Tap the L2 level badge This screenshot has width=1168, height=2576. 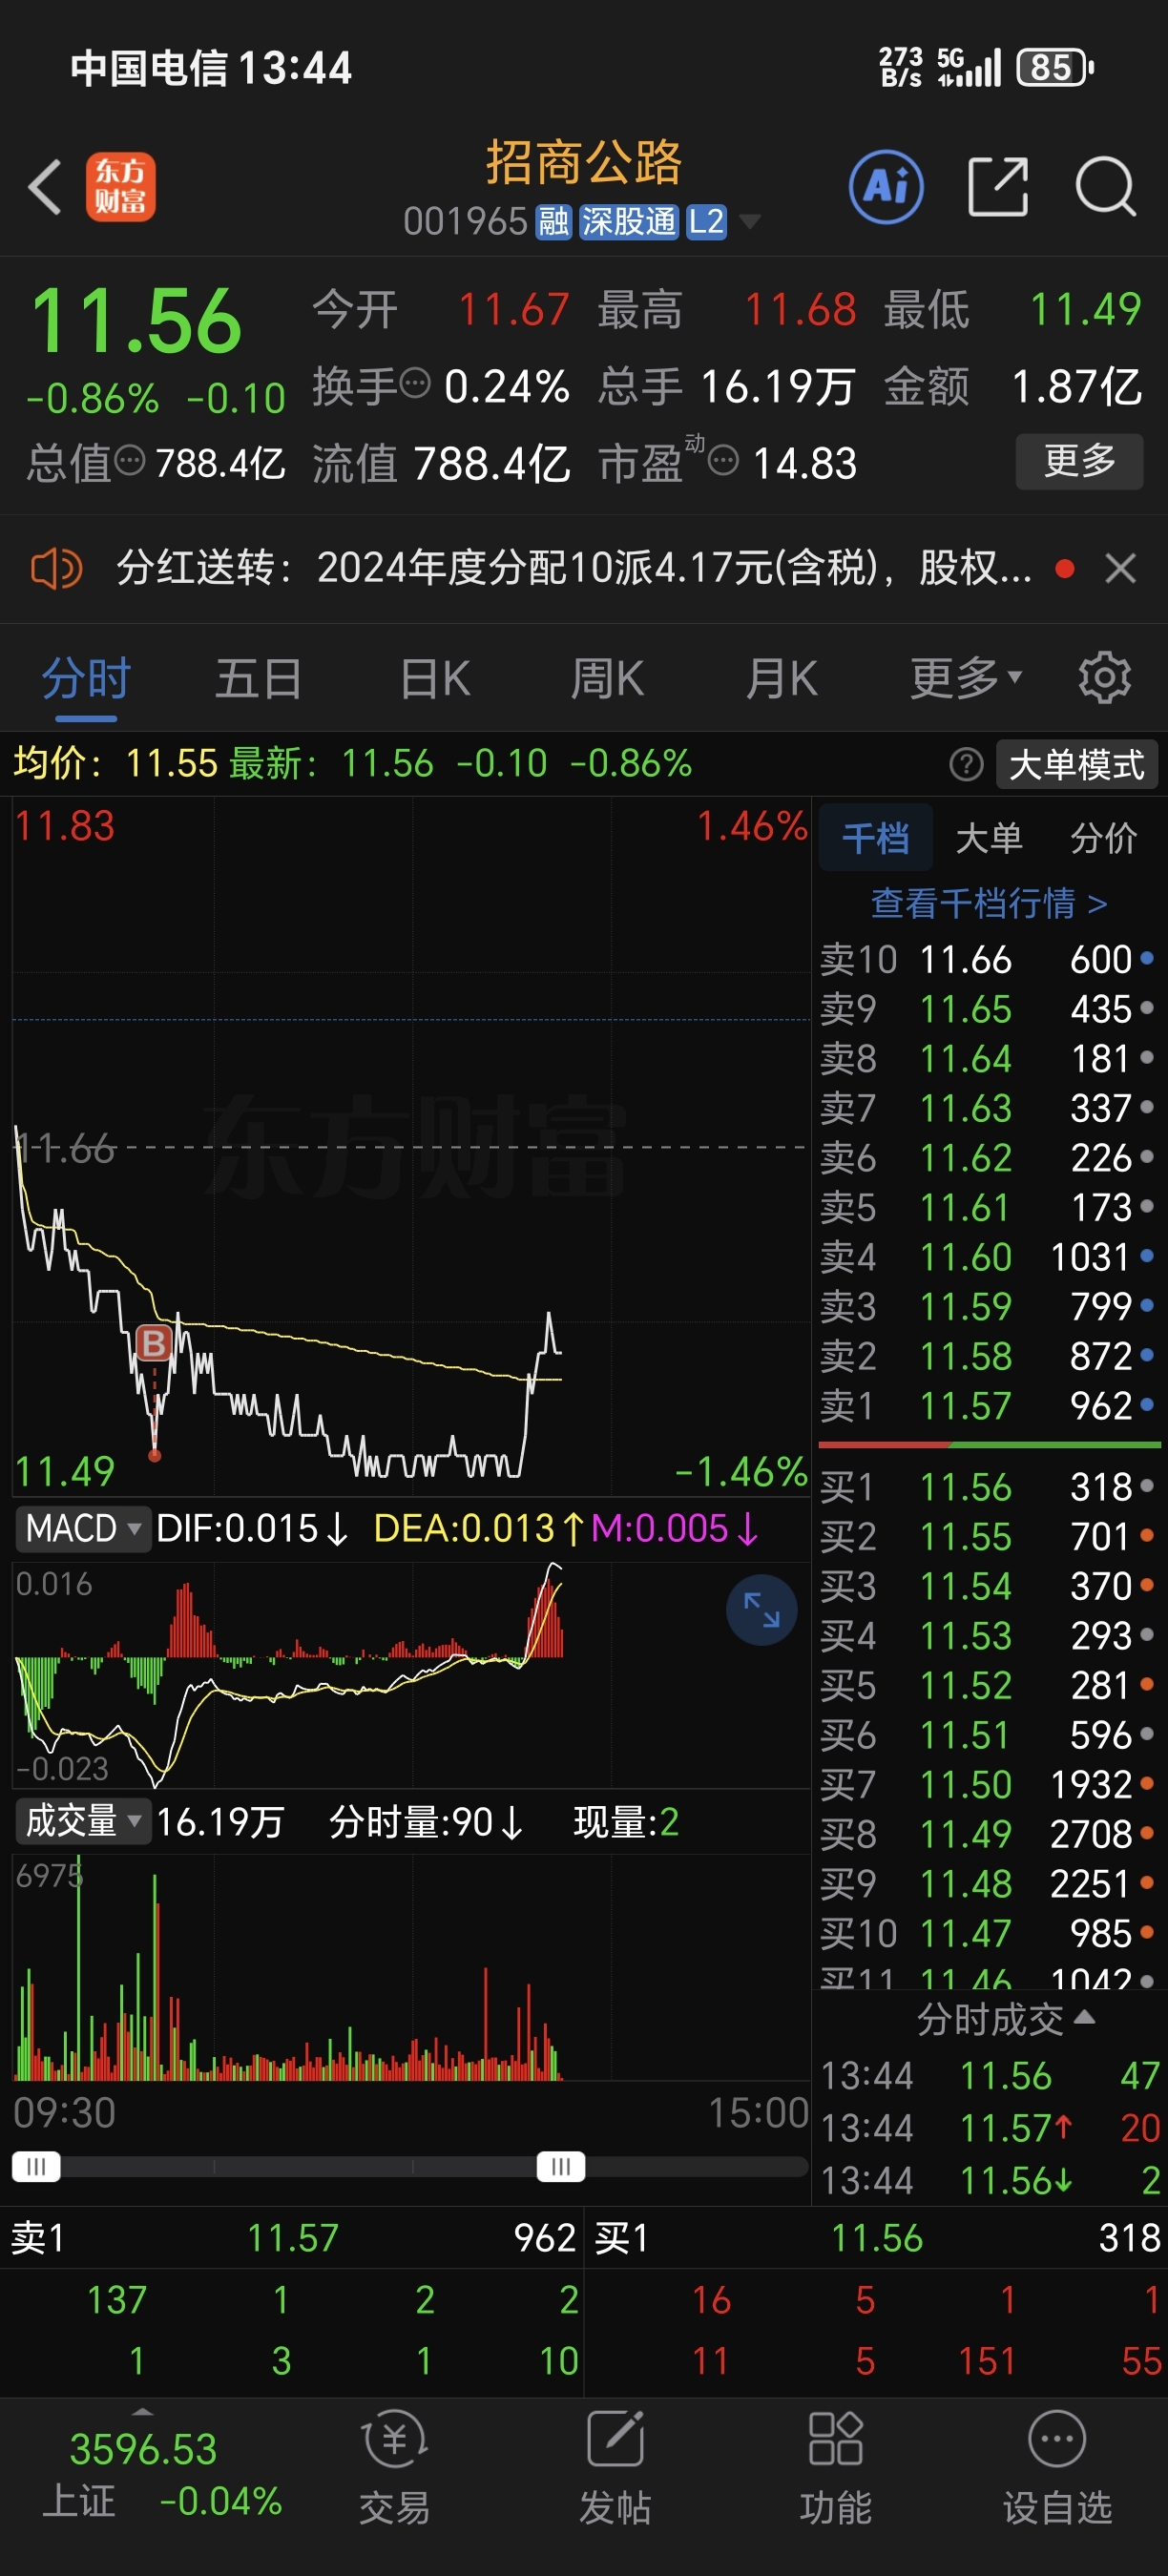click(x=706, y=221)
